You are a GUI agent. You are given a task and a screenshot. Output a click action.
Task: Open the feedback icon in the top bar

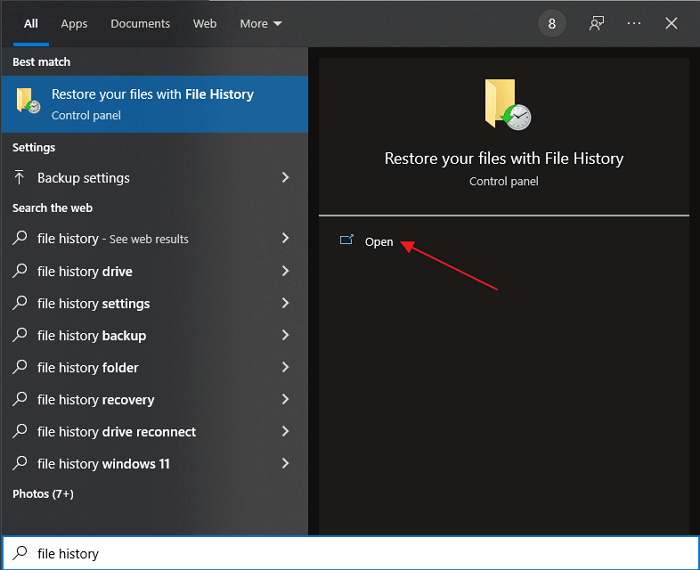tap(597, 23)
